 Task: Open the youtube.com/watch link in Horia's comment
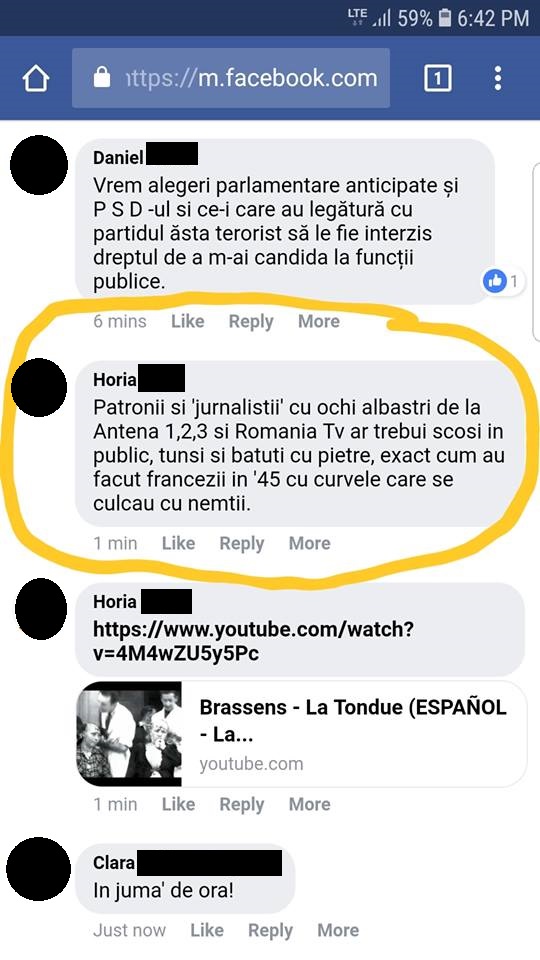pyautogui.click(x=253, y=641)
